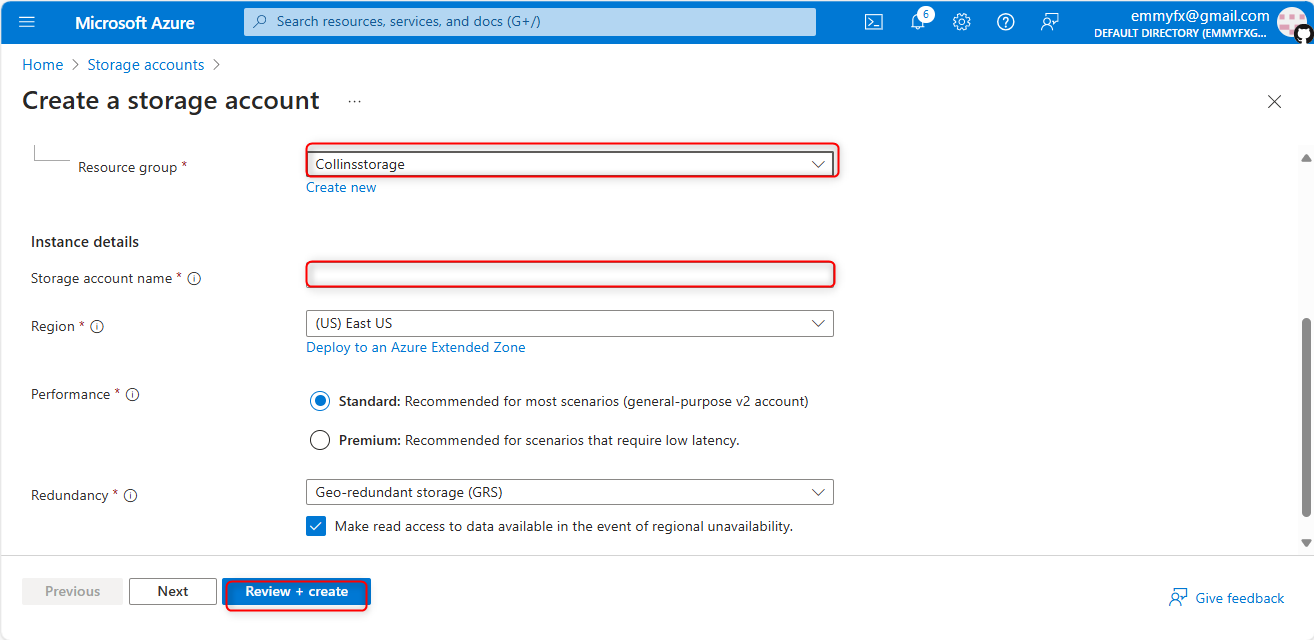This screenshot has height=640, width=1314.
Task: Click the Create new resource group link
Action: pyautogui.click(x=341, y=188)
